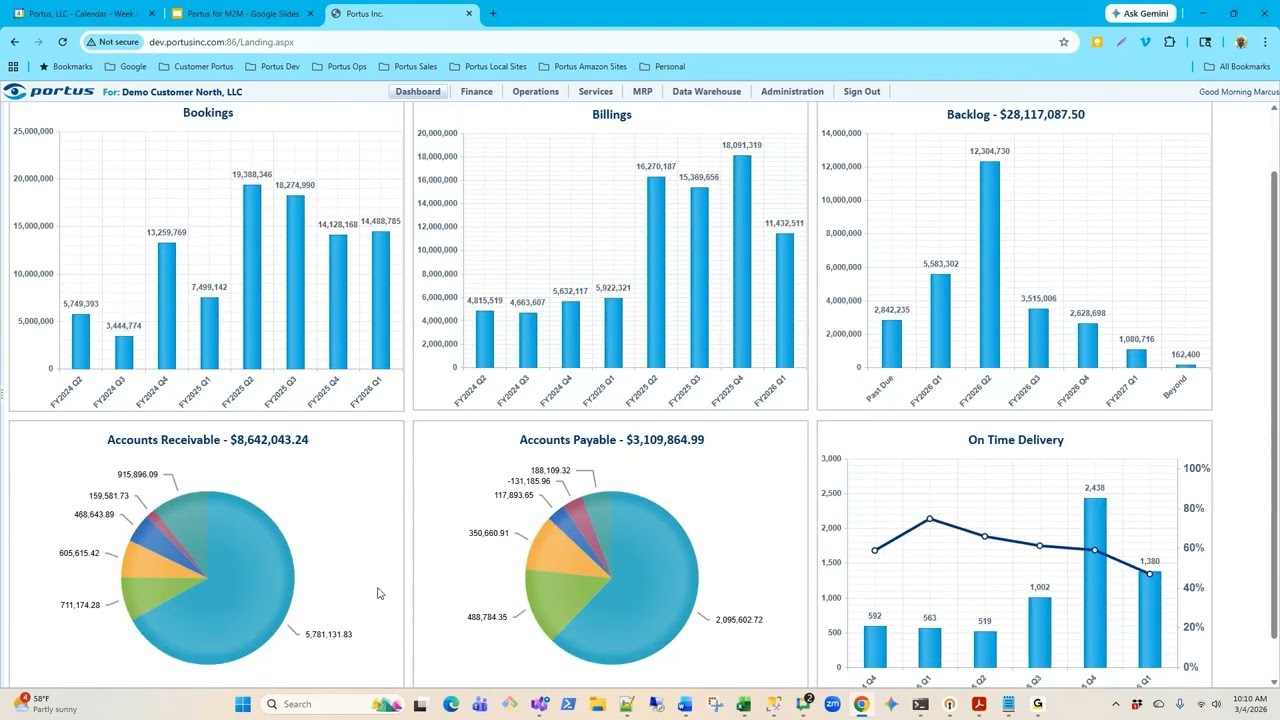This screenshot has height=720, width=1280.
Task: Open the MRP menu
Action: pyautogui.click(x=643, y=92)
